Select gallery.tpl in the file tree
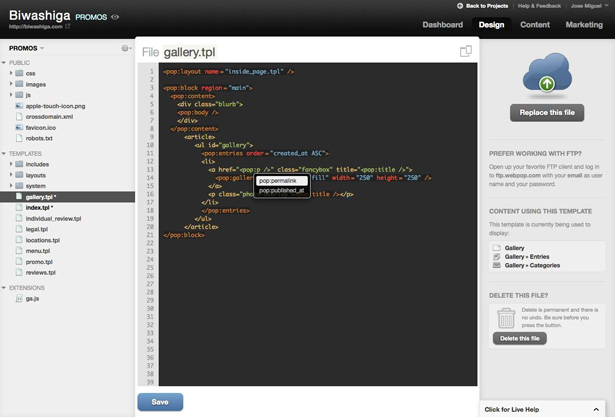The image size is (615, 417). [67, 197]
